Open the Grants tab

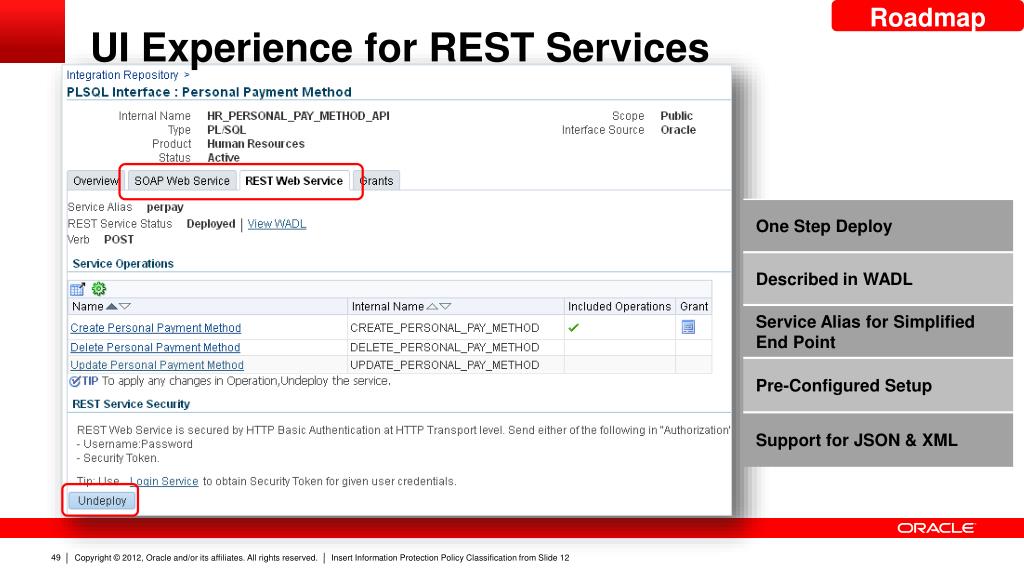[377, 181]
